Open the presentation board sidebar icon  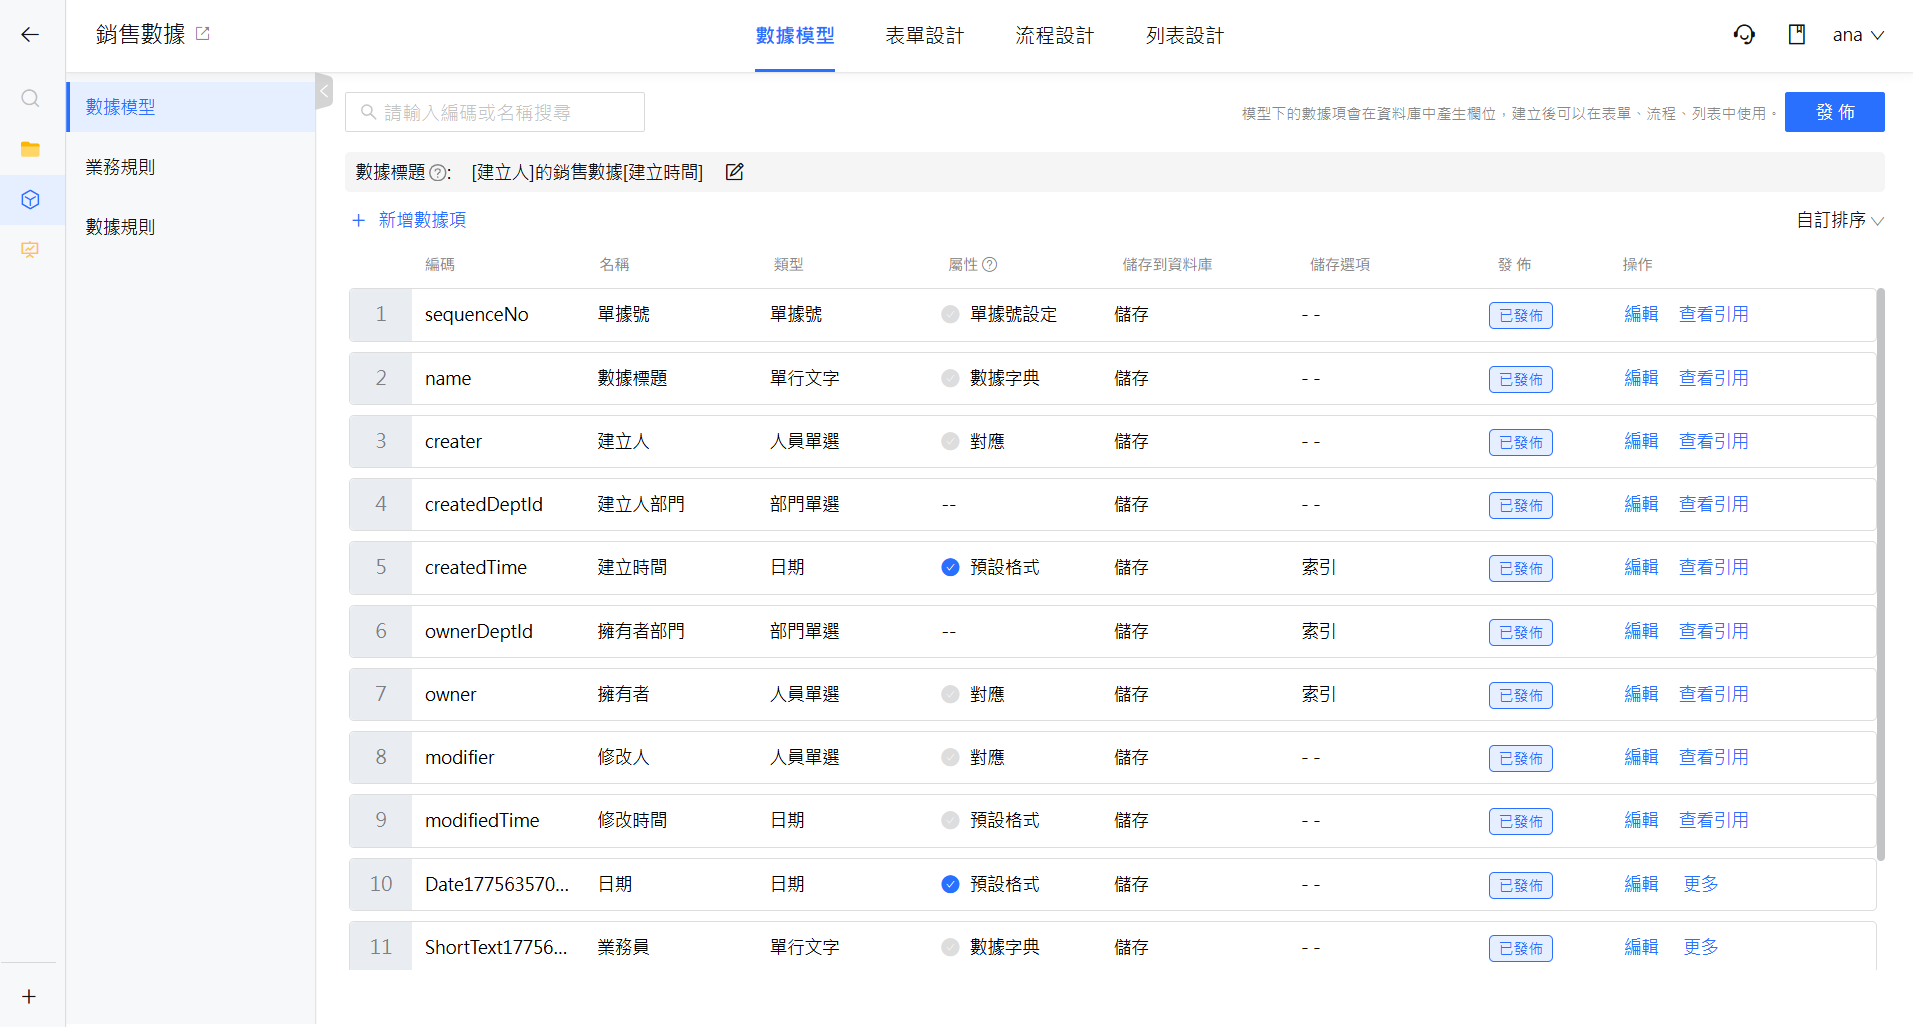pos(30,250)
